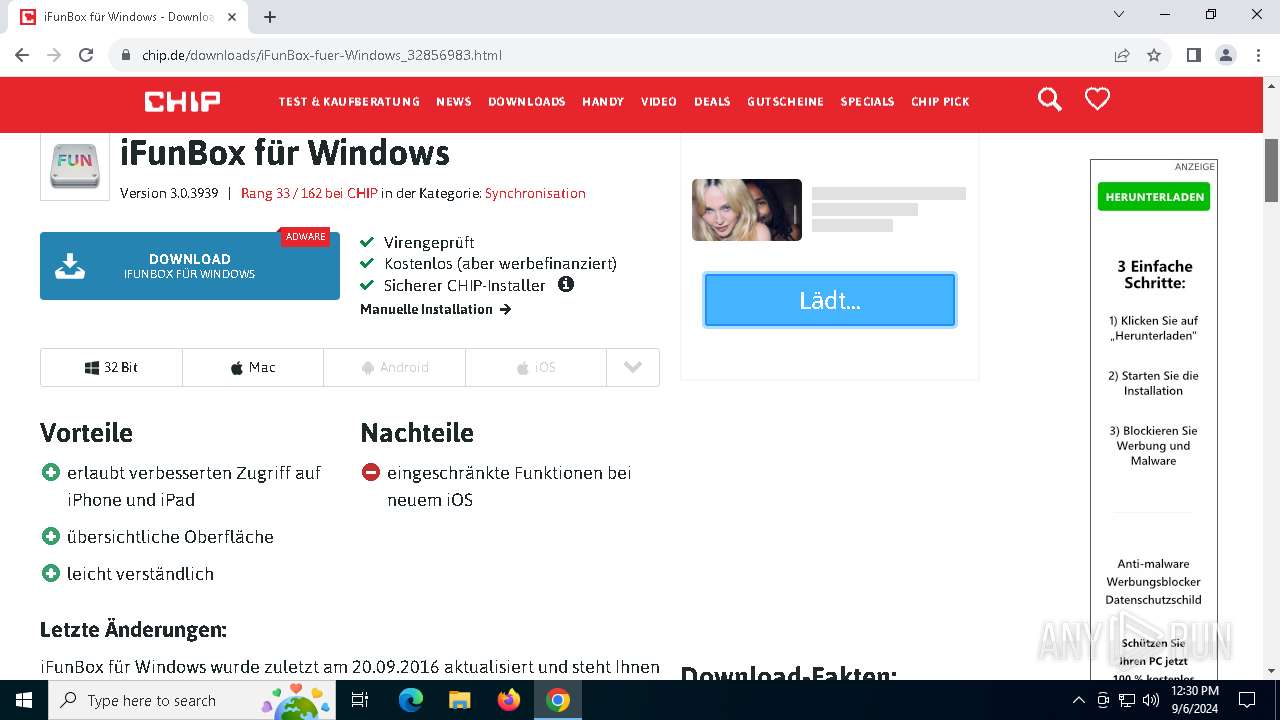Open a new browser tab

coord(269,17)
